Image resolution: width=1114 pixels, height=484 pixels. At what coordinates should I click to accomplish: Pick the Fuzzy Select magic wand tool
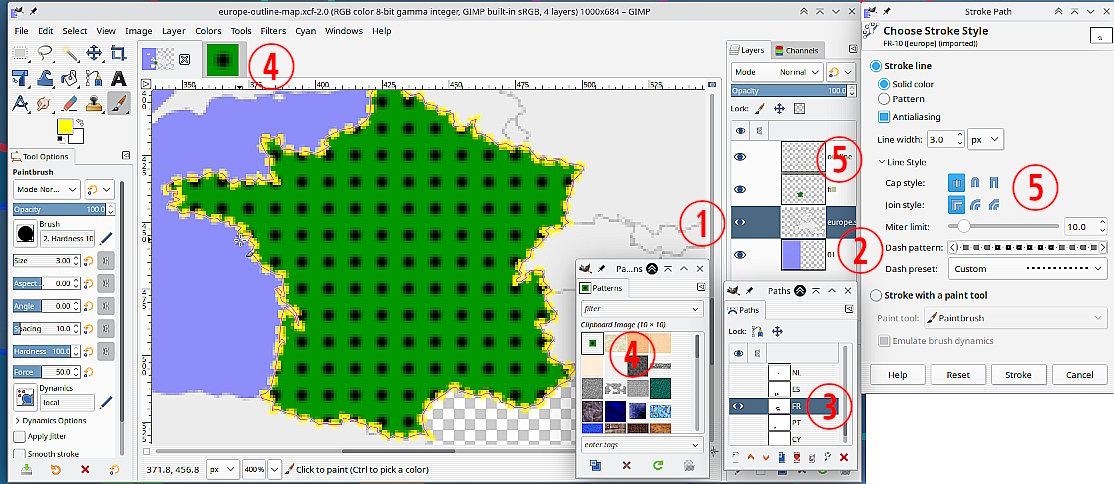coord(69,54)
